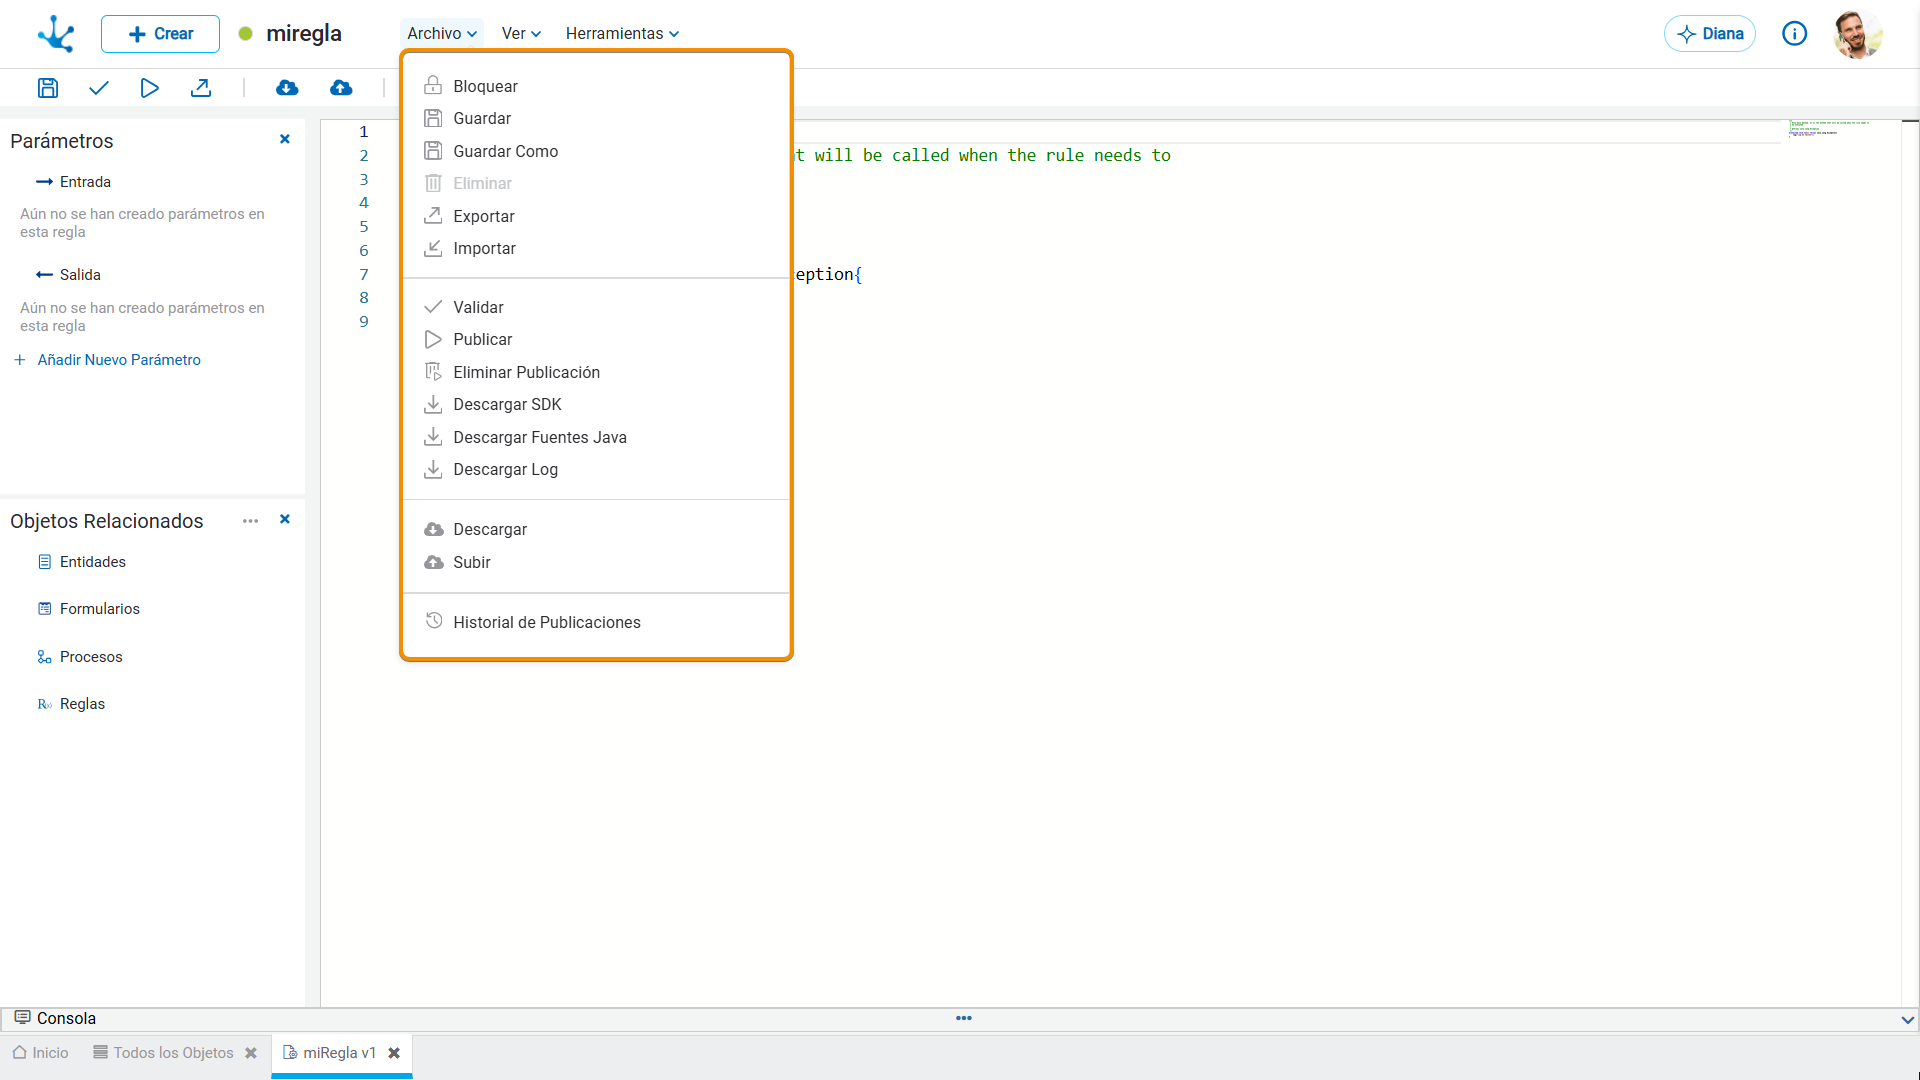Open the information circle icon
Viewport: 1920px width, 1080px height.
1795,34
